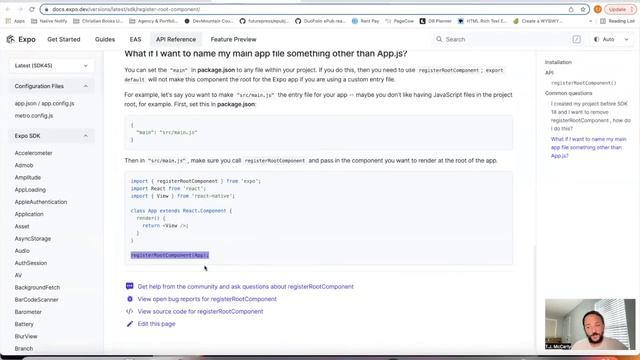Click the Expo logo icon

click(11, 39)
